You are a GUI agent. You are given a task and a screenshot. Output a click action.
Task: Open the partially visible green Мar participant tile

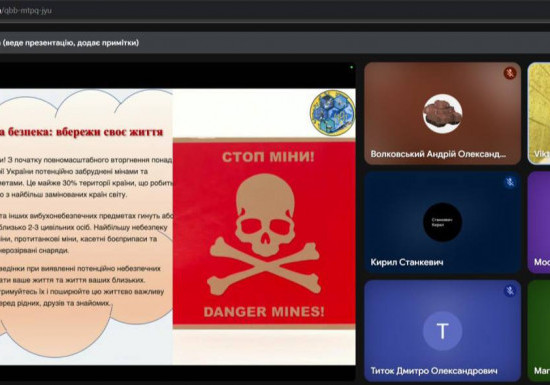539,331
